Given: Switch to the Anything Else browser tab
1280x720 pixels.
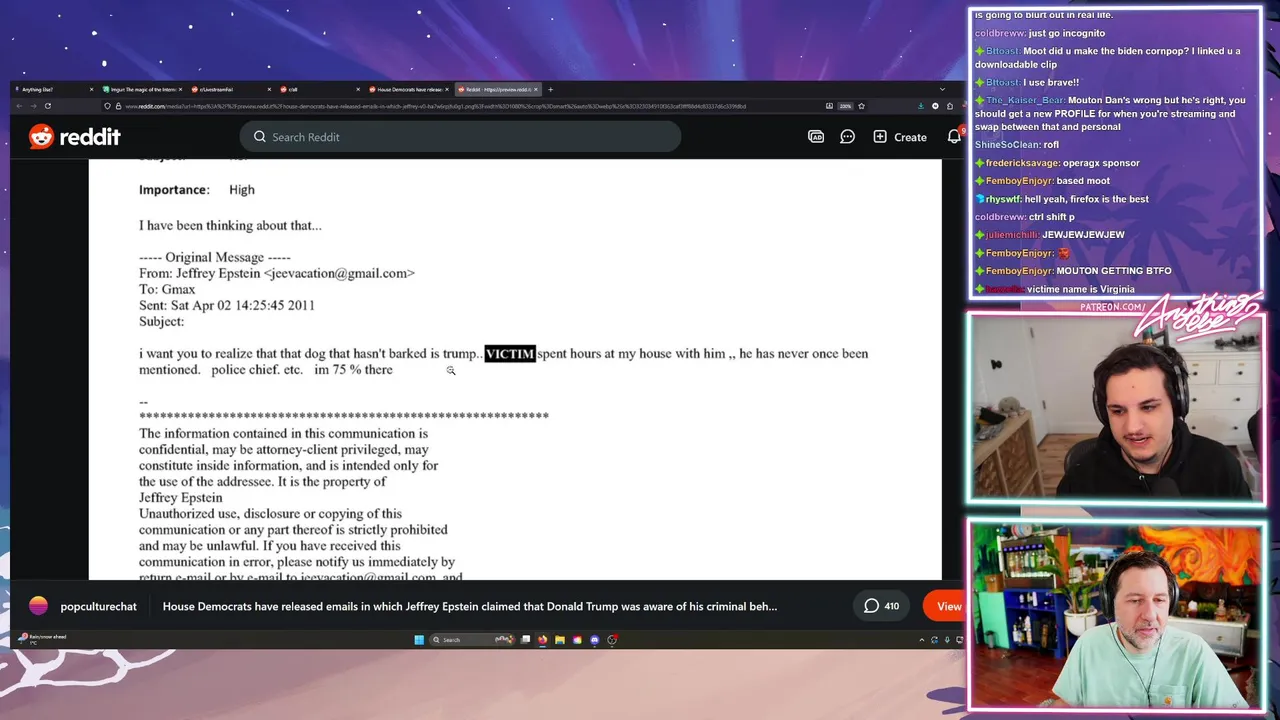Looking at the screenshot, I should pos(55,89).
